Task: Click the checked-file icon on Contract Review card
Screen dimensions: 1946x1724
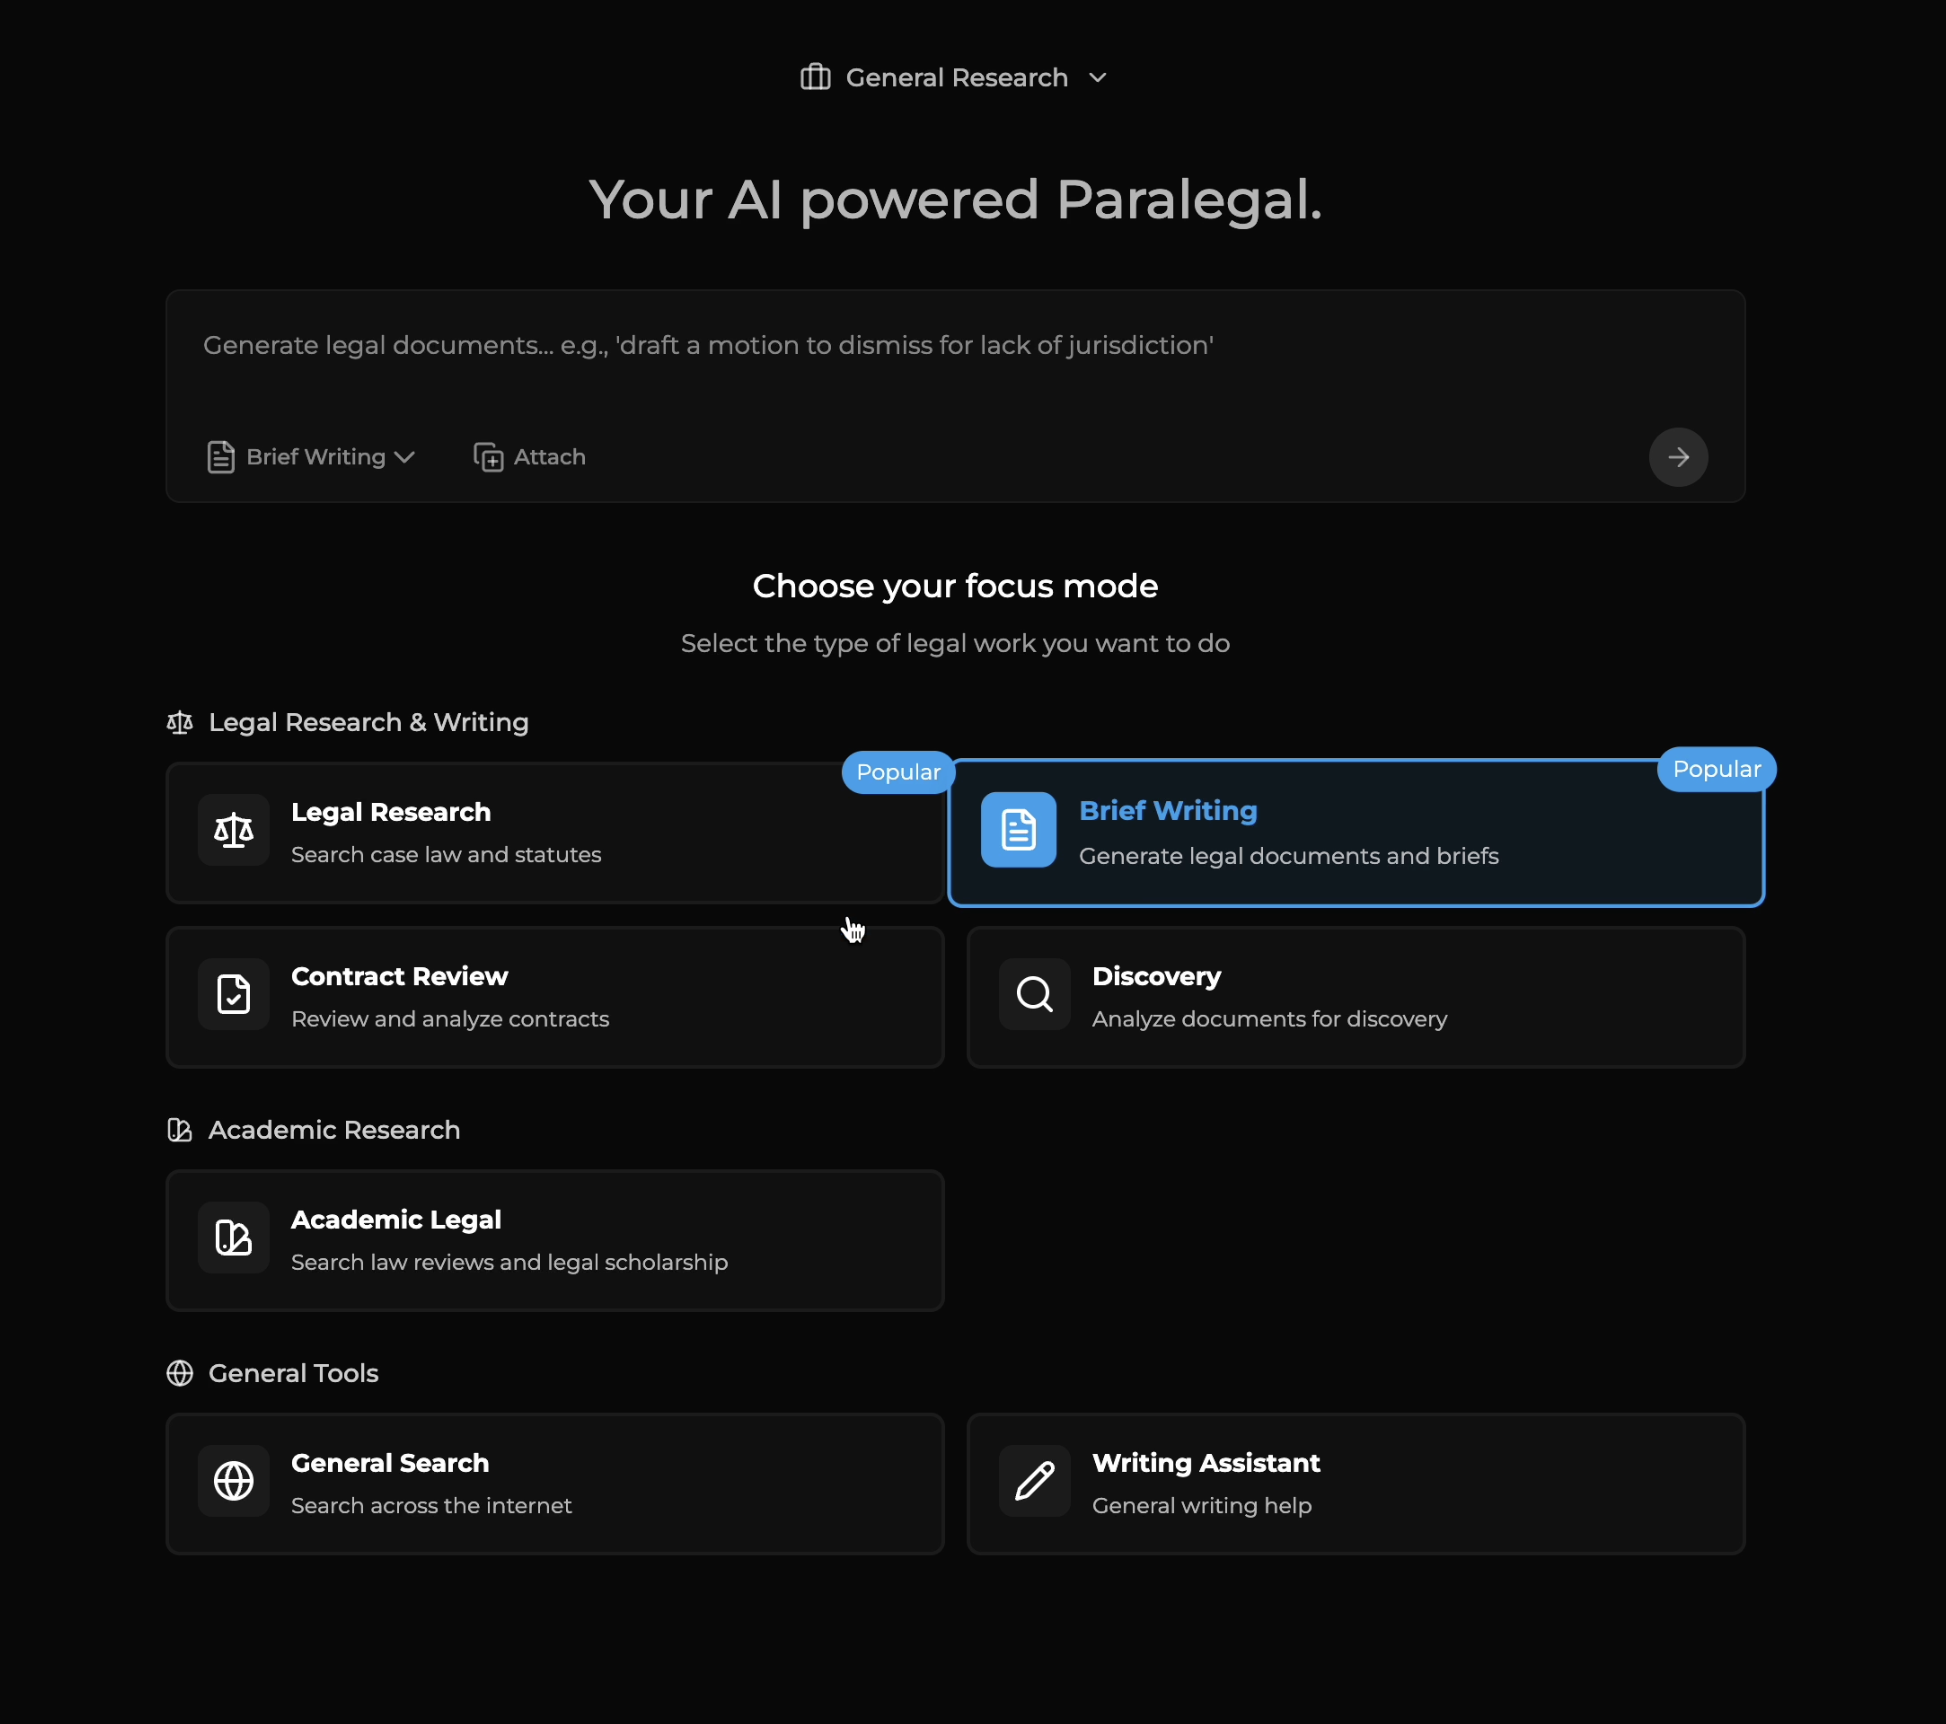Action: click(233, 994)
